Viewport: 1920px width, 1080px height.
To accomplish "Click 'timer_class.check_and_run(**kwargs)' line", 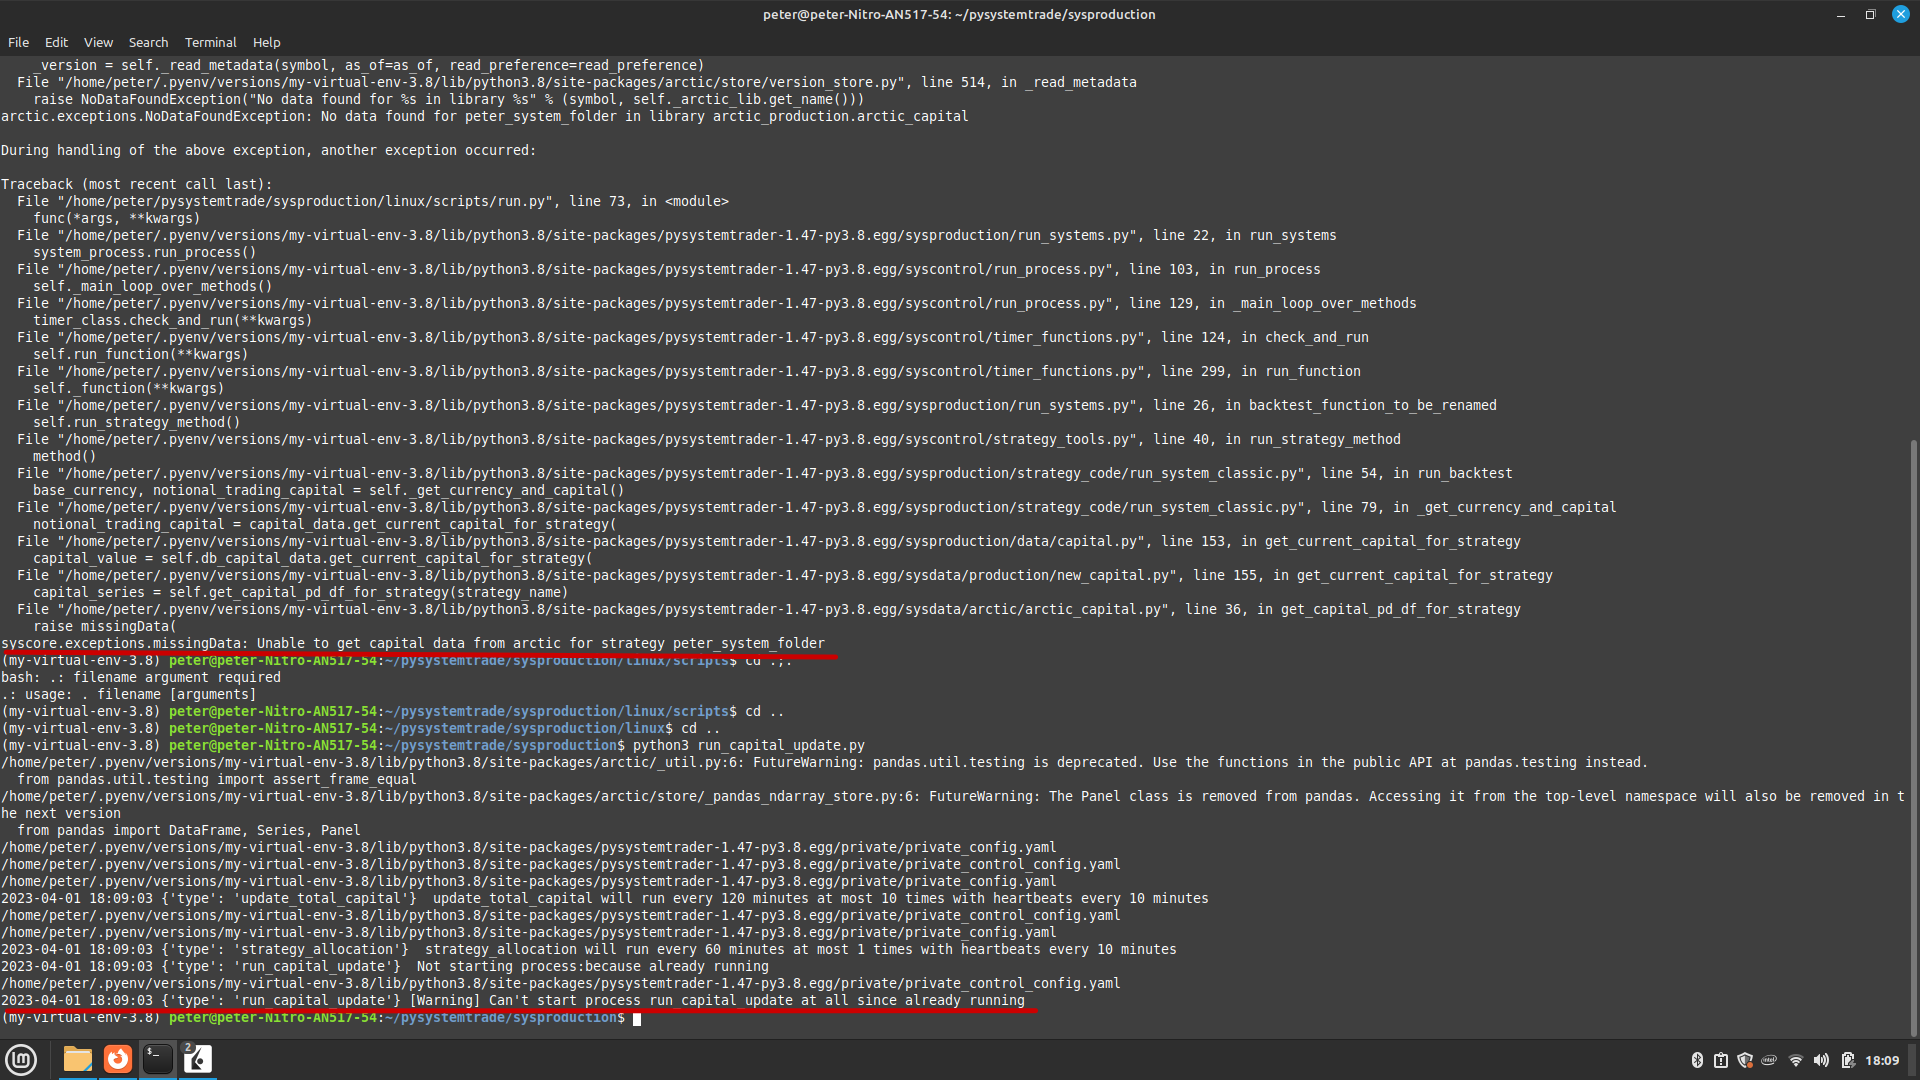I will click(173, 320).
